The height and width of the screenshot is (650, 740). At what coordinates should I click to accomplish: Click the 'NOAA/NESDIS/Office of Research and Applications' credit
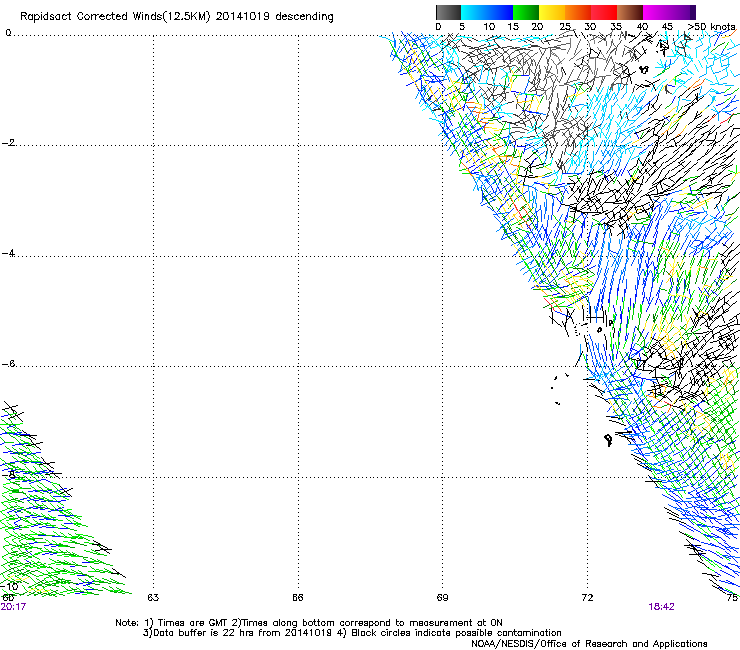589,644
